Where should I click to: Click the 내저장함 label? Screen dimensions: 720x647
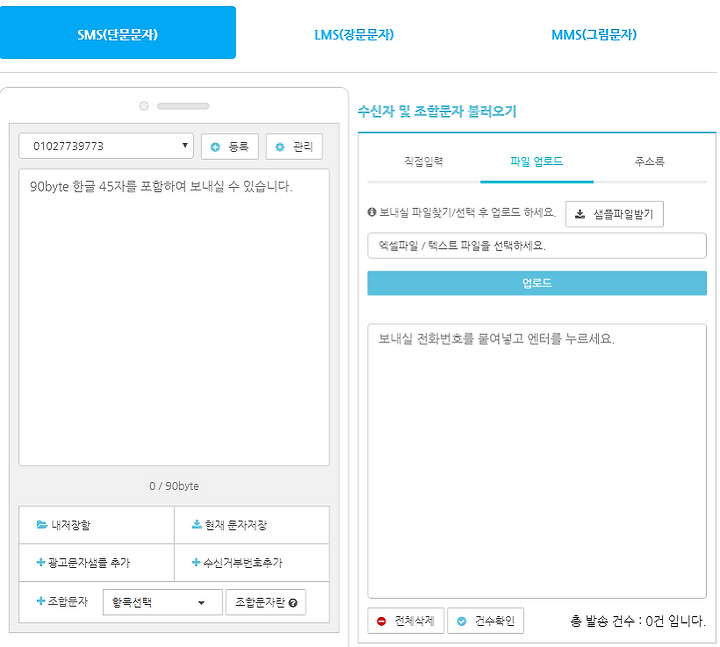tap(71, 525)
